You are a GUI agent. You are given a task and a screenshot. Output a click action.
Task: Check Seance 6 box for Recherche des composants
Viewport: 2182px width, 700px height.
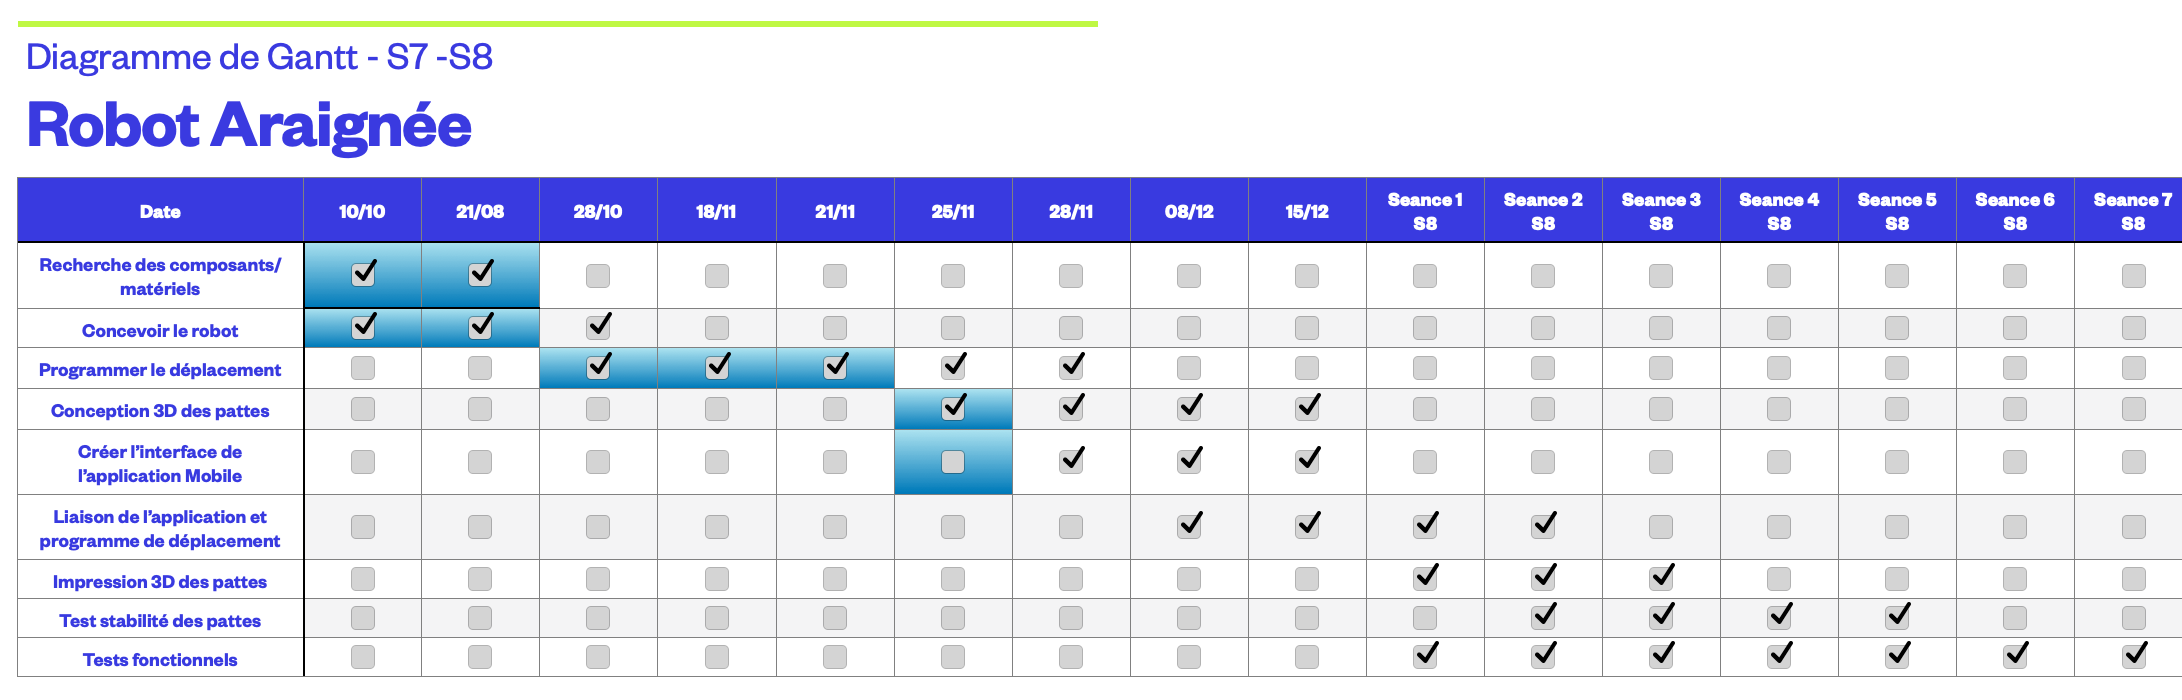tap(2015, 276)
